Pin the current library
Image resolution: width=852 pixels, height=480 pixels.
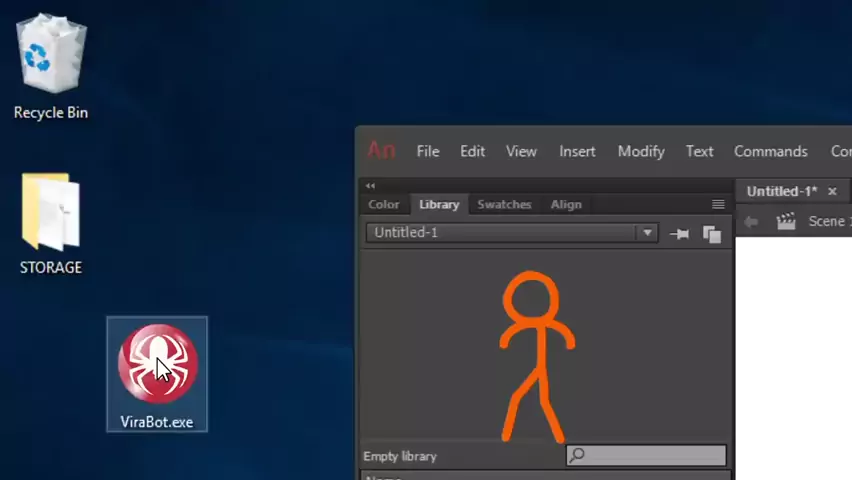679,233
